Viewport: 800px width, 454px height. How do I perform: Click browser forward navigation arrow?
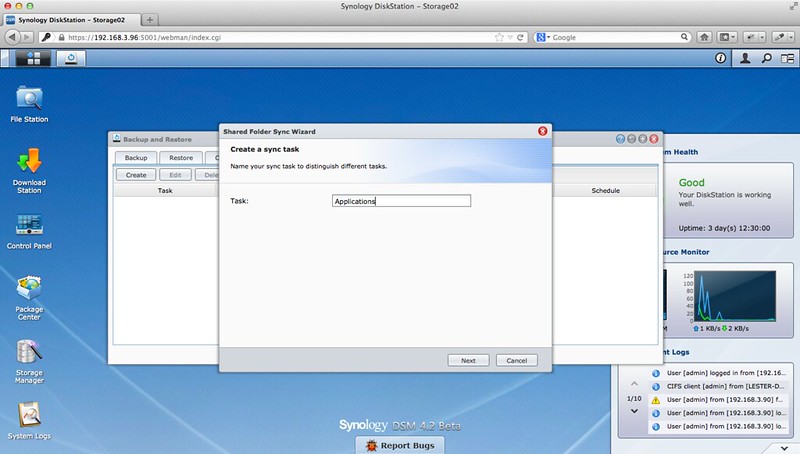(27, 37)
